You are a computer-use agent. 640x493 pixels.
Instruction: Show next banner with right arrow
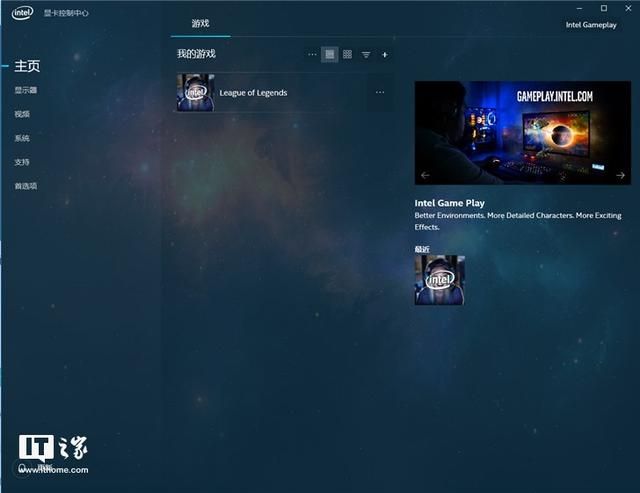coord(620,175)
